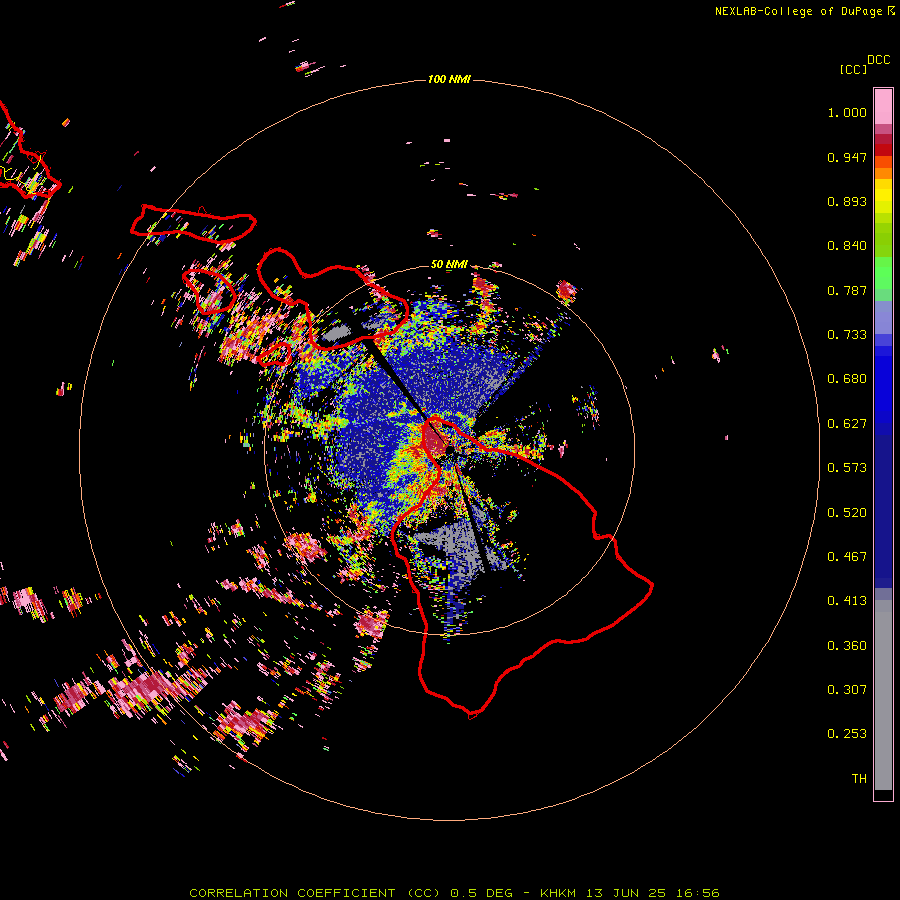Click the CORRELATION COEFFICIENT caption text
Screen dimensions: 900x900
[x=292, y=893]
